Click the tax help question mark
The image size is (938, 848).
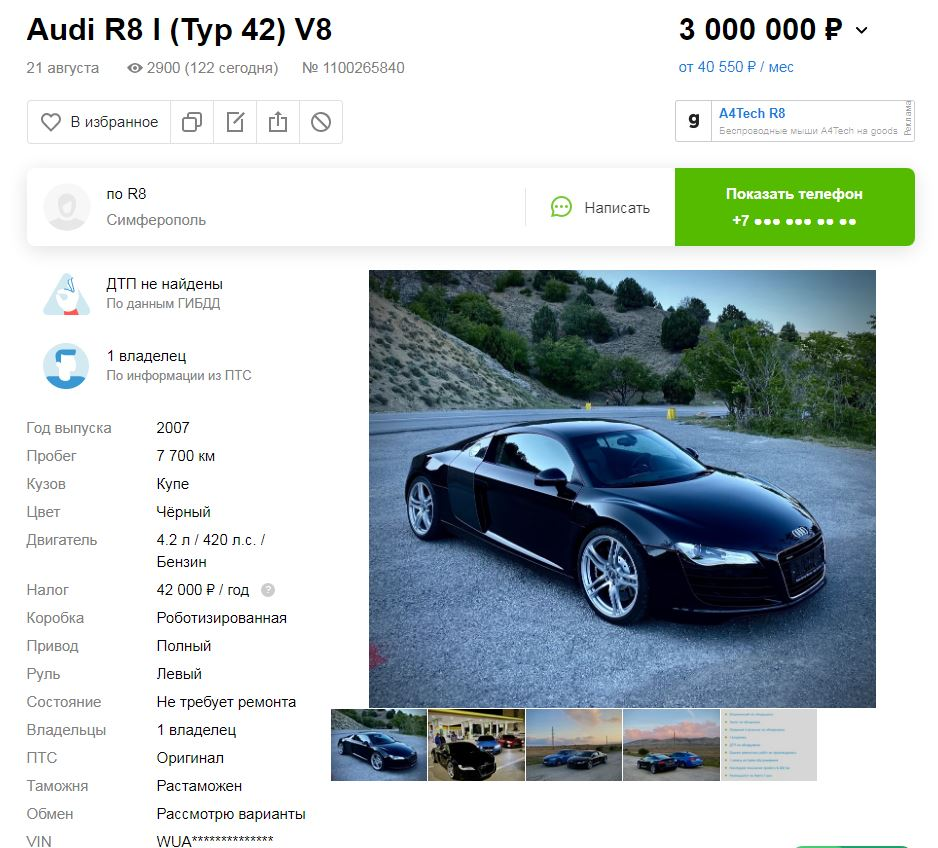coord(268,590)
